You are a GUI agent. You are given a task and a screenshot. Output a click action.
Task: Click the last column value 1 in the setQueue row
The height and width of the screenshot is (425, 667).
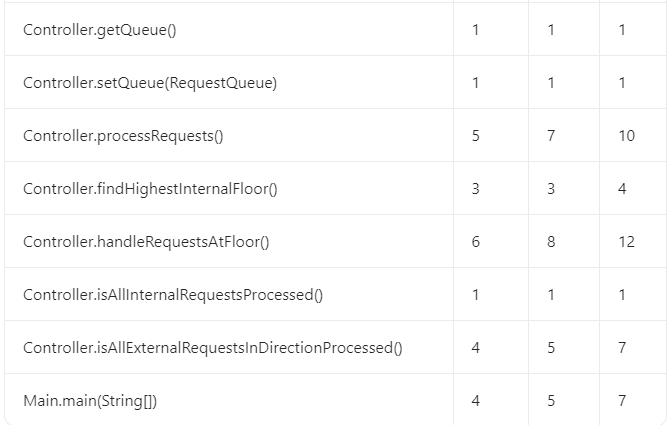[x=622, y=83]
